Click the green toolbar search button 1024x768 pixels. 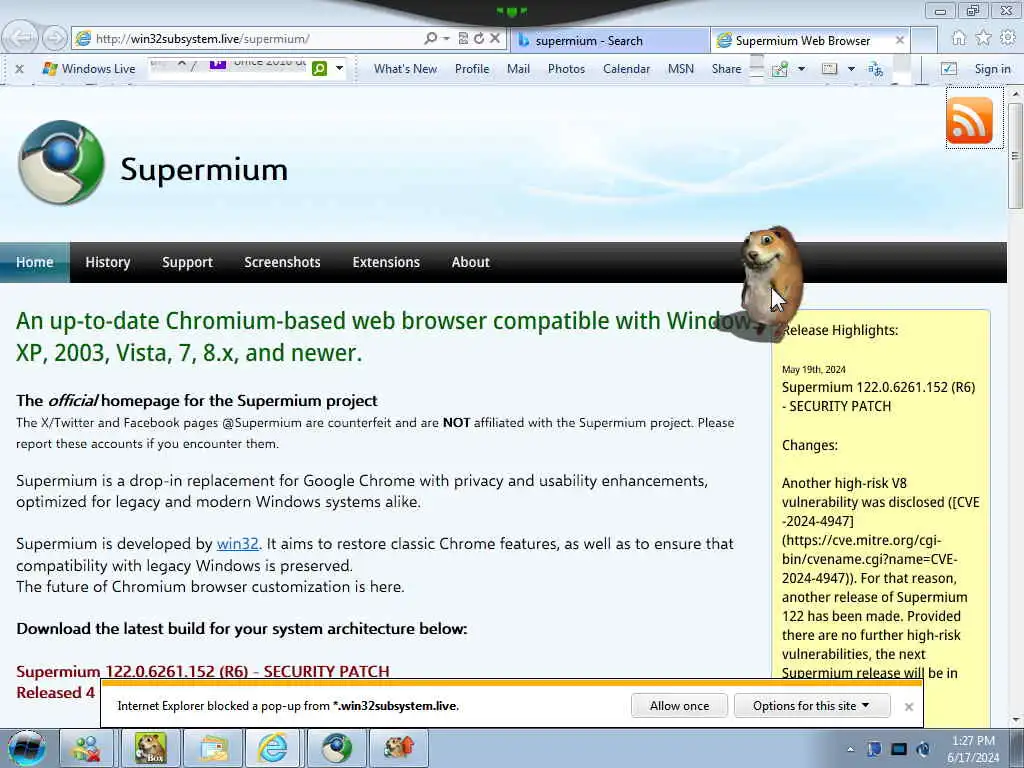(x=319, y=69)
